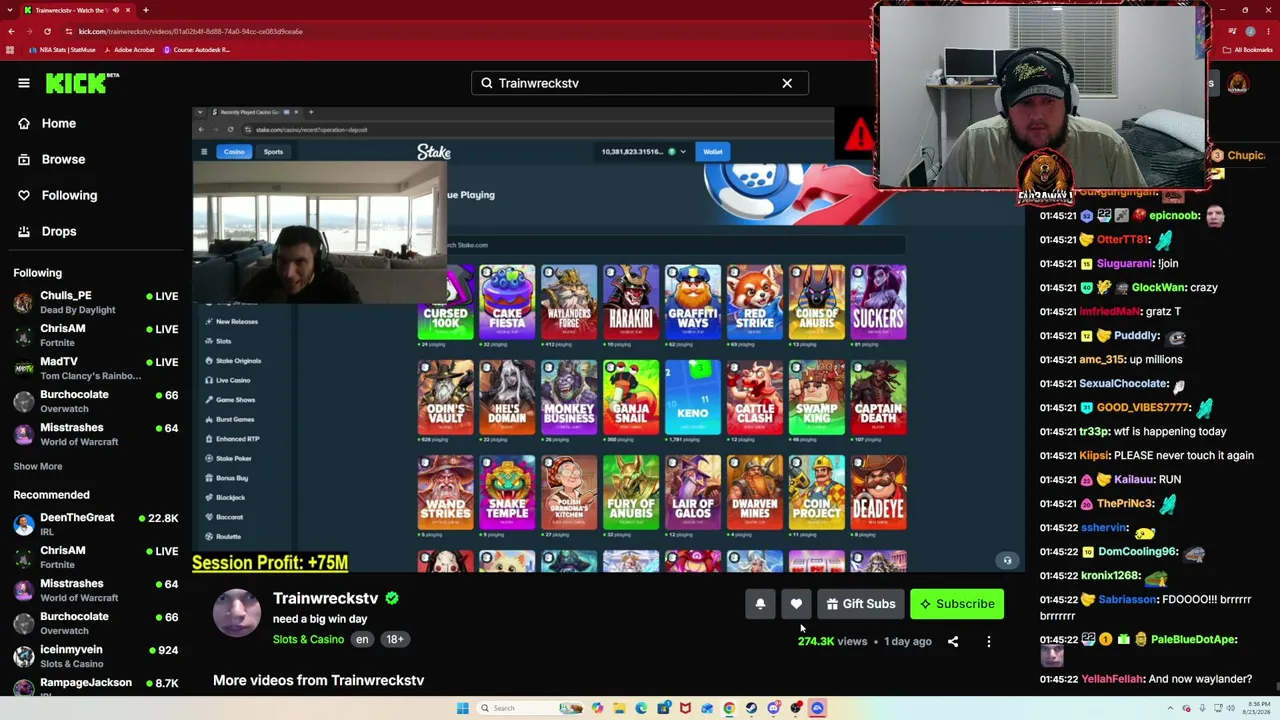The image size is (1280, 720).
Task: Click the Deadeye game tile
Action: (879, 493)
